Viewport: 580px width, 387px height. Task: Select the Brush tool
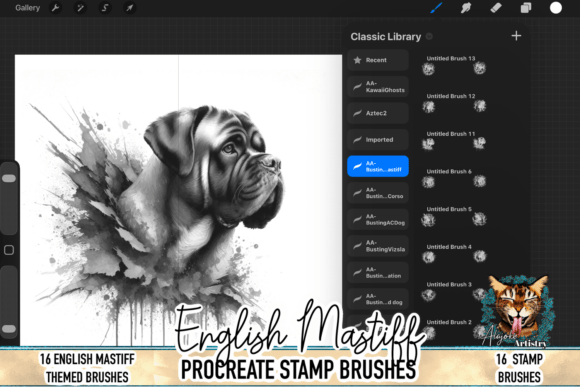coord(437,8)
